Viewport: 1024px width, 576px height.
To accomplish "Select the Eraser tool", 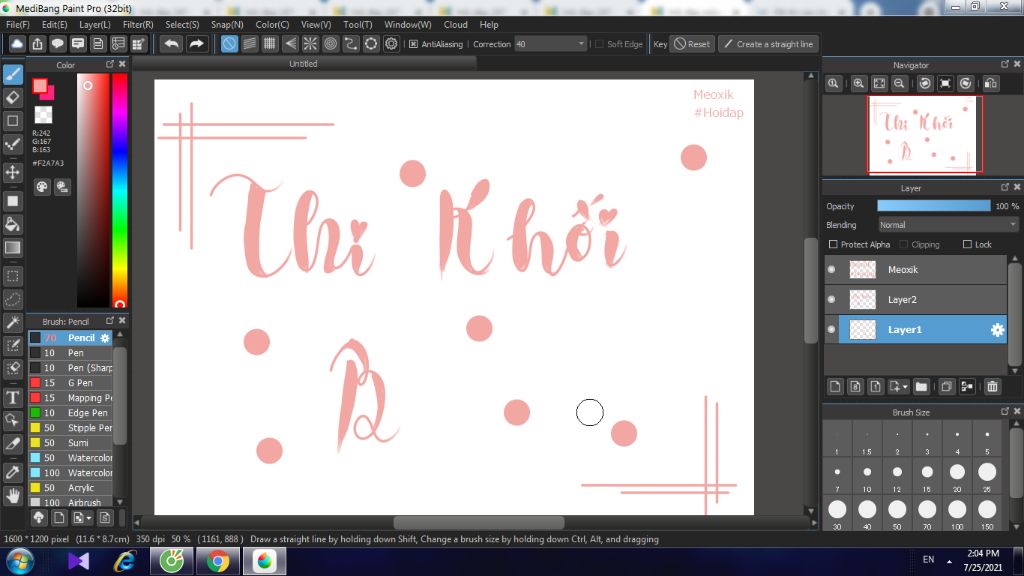I will point(12,98).
